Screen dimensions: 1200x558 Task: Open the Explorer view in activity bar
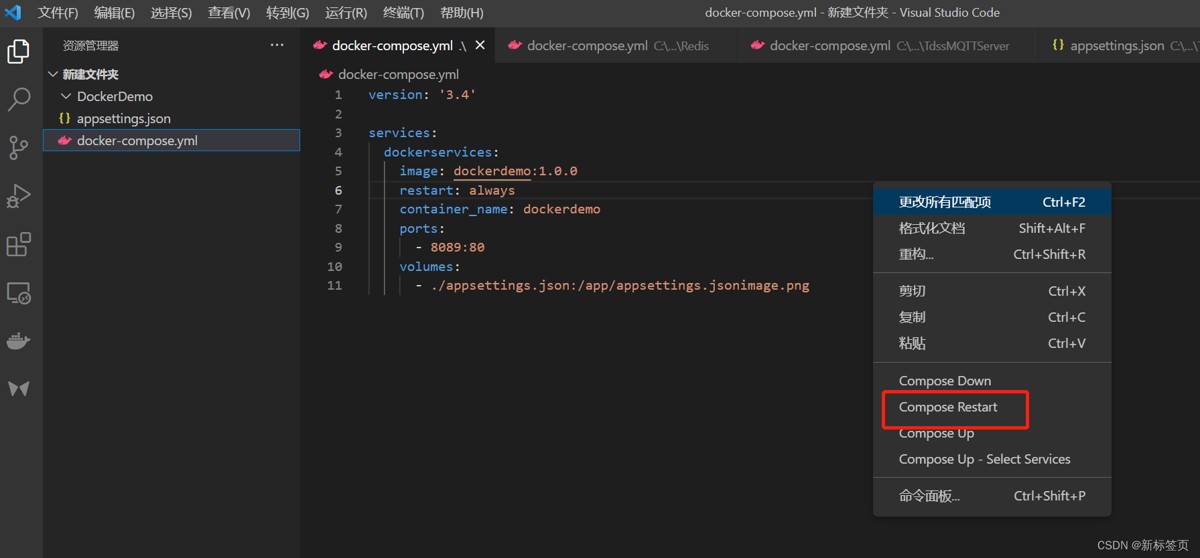tap(19, 51)
